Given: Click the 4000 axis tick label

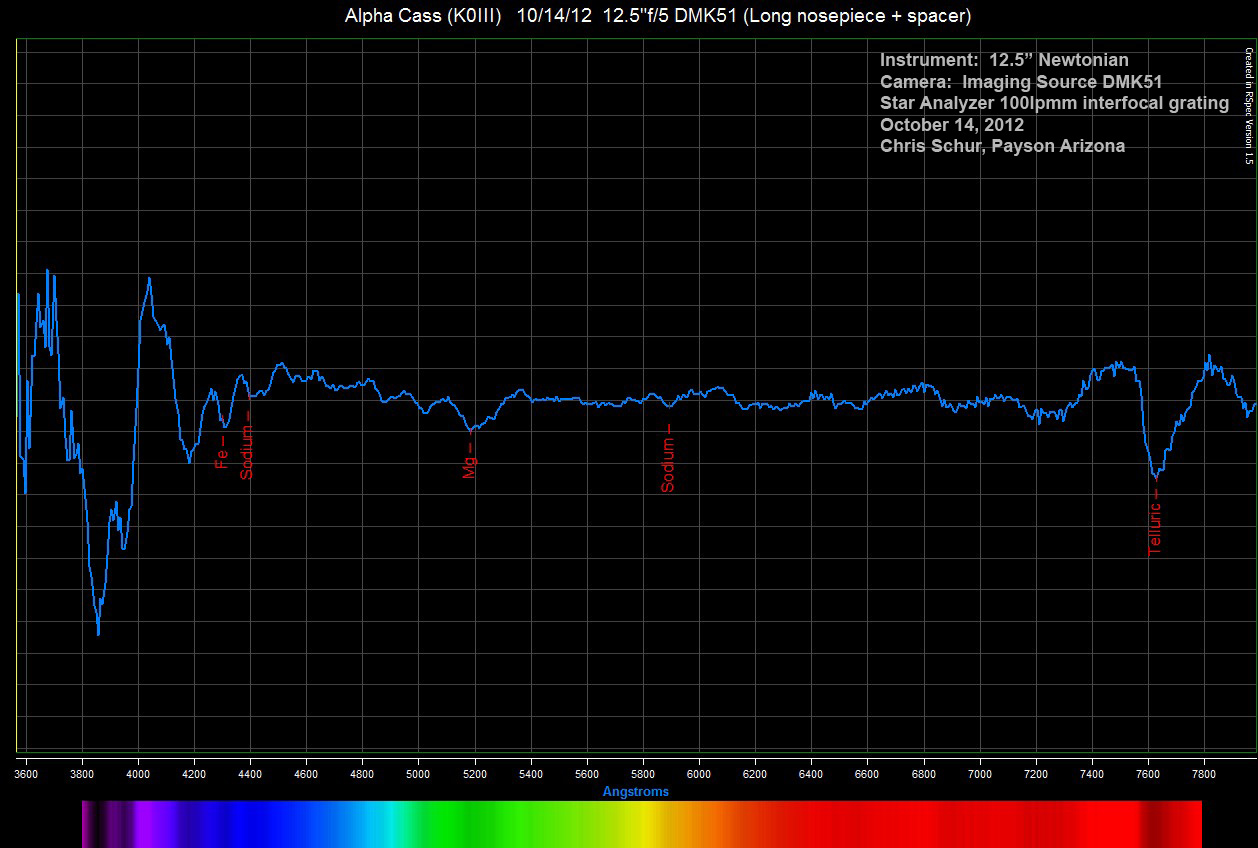Looking at the screenshot, I should [138, 773].
